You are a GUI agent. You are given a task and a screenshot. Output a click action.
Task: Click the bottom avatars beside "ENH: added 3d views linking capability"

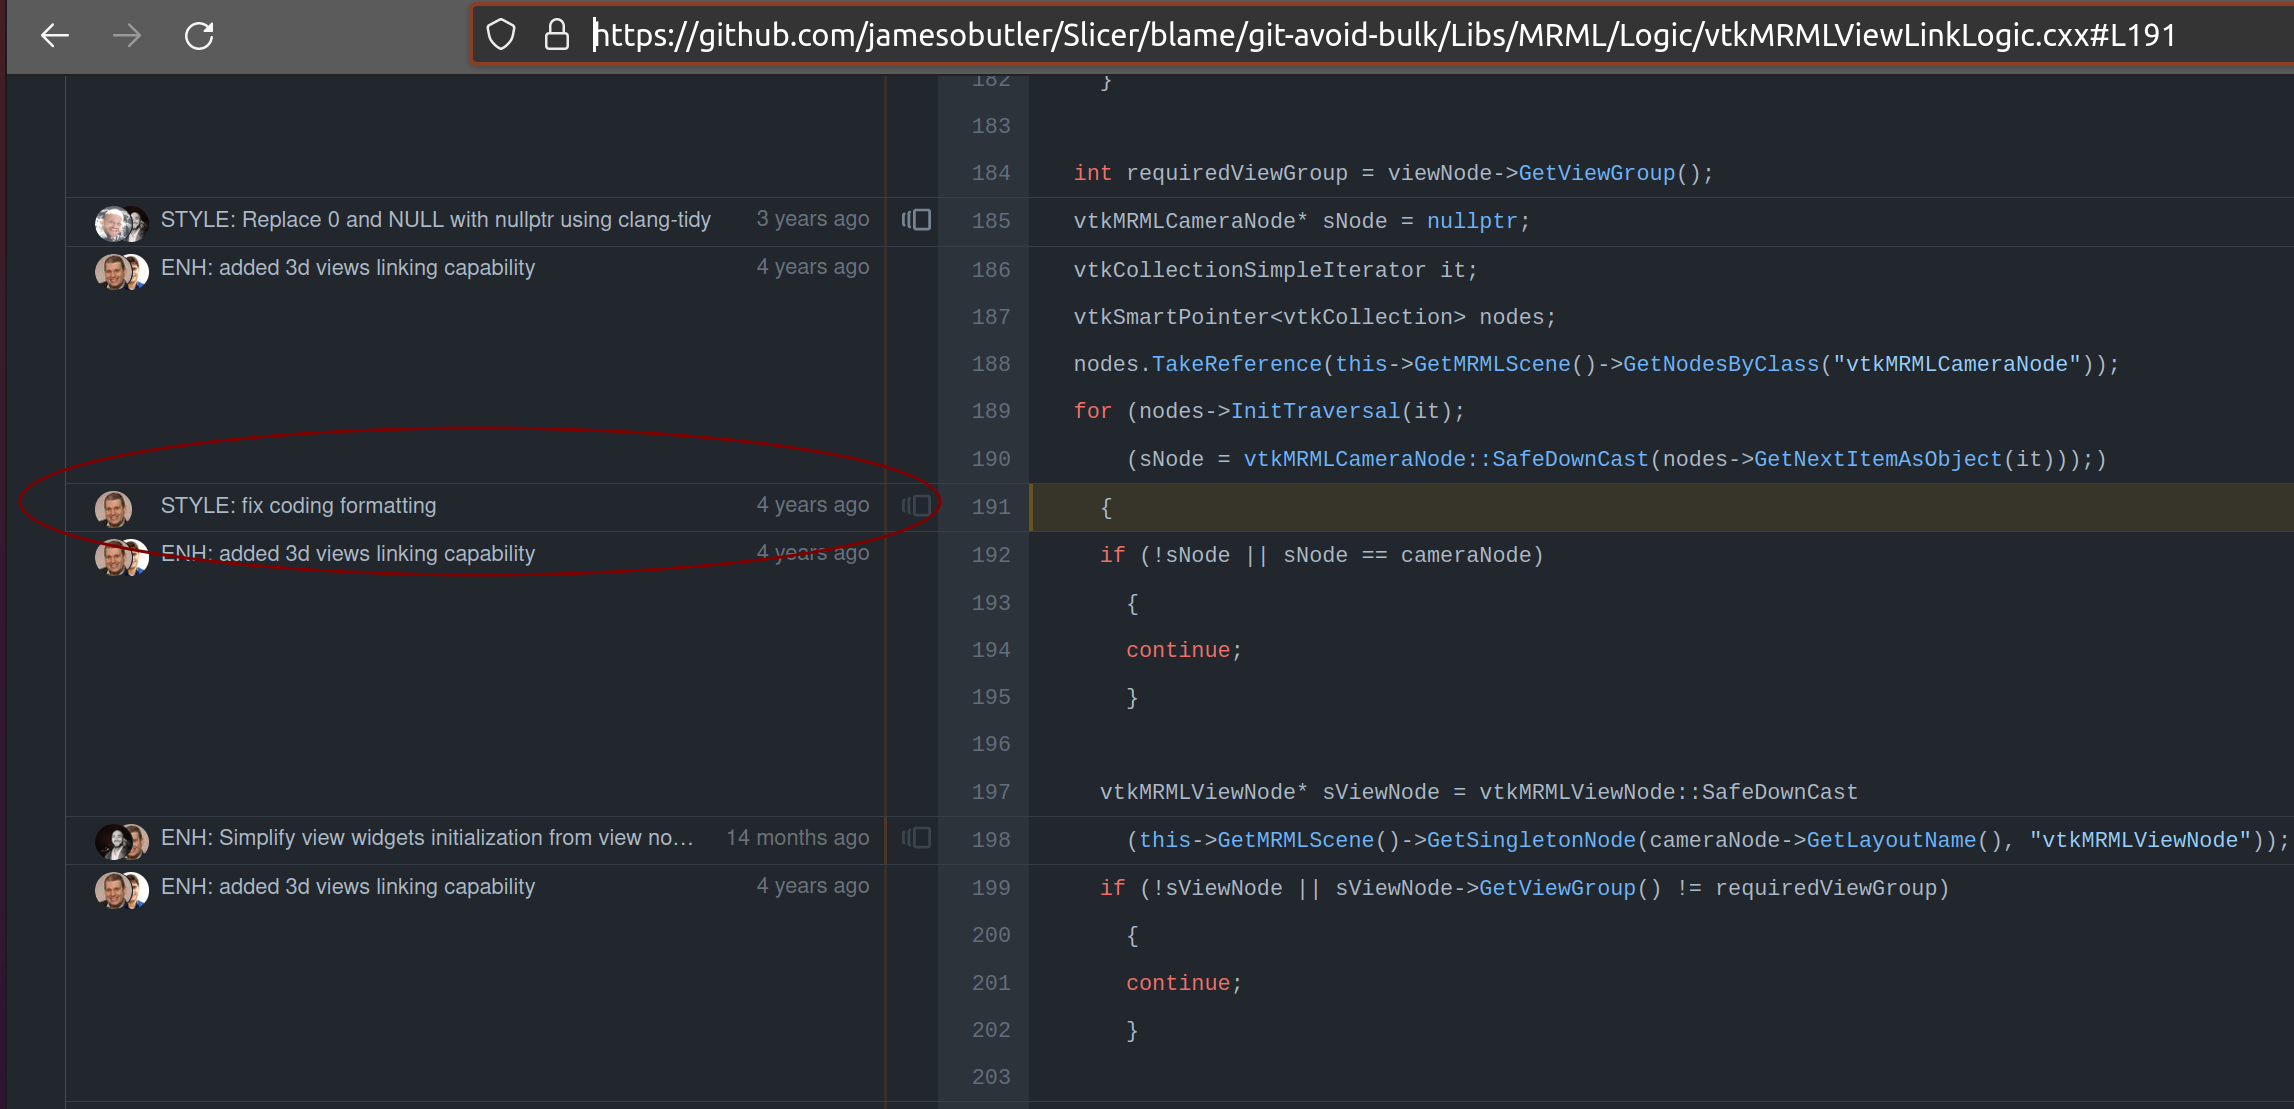point(119,888)
